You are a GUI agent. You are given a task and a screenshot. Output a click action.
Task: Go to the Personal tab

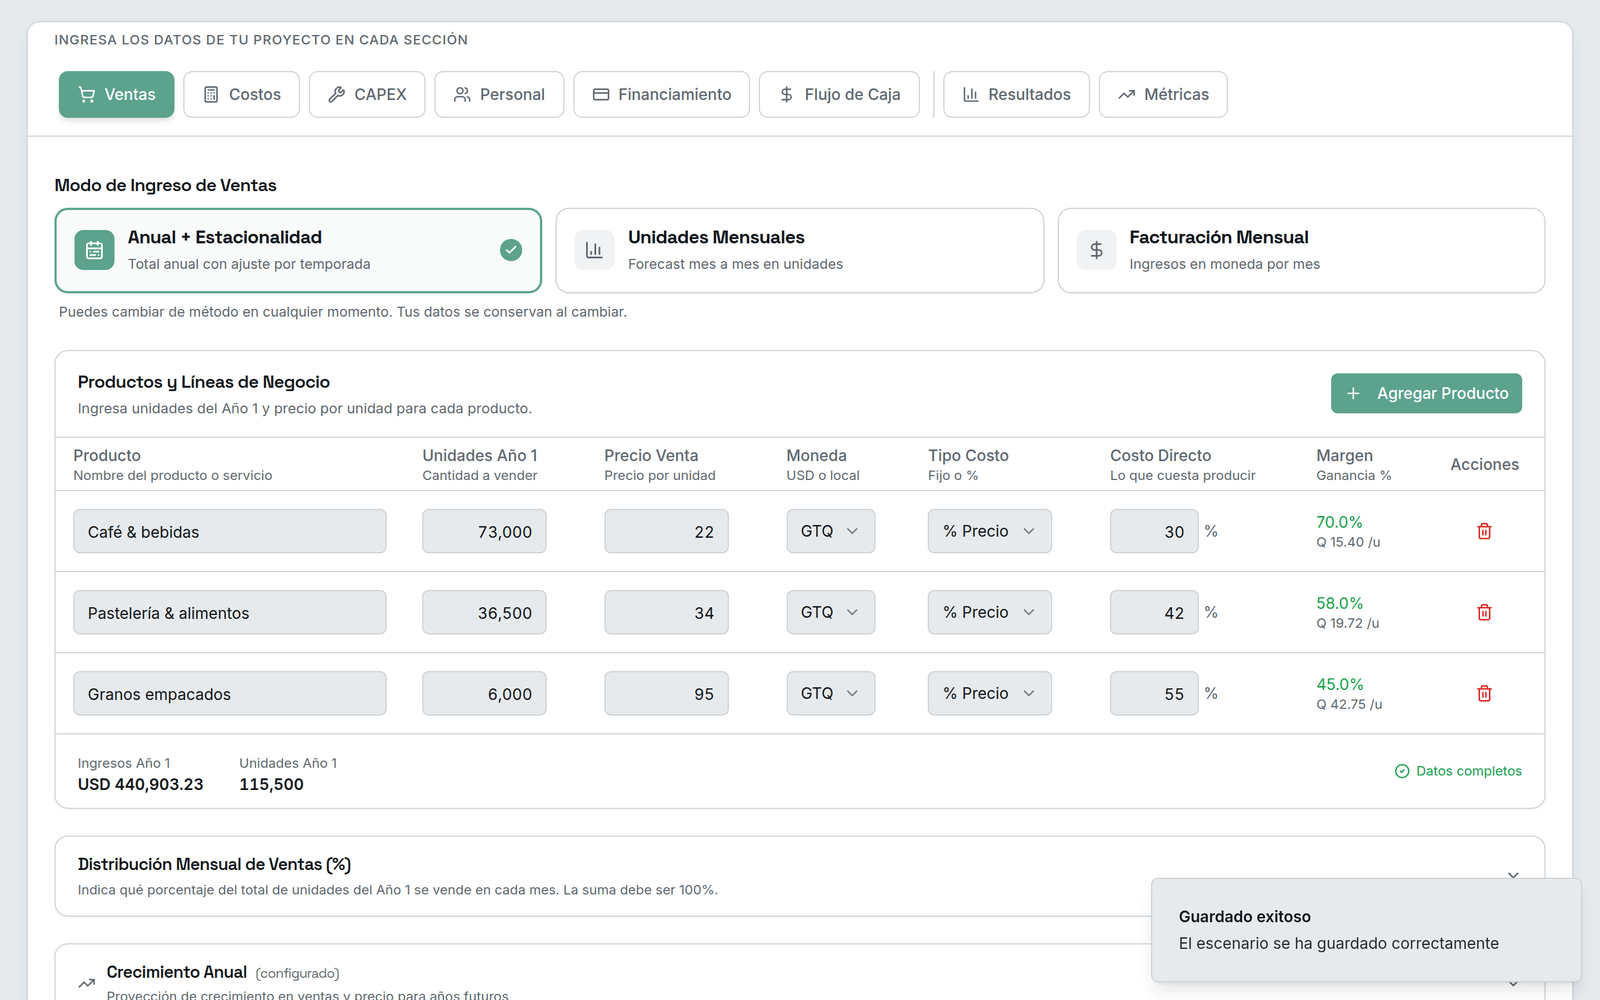click(x=499, y=94)
